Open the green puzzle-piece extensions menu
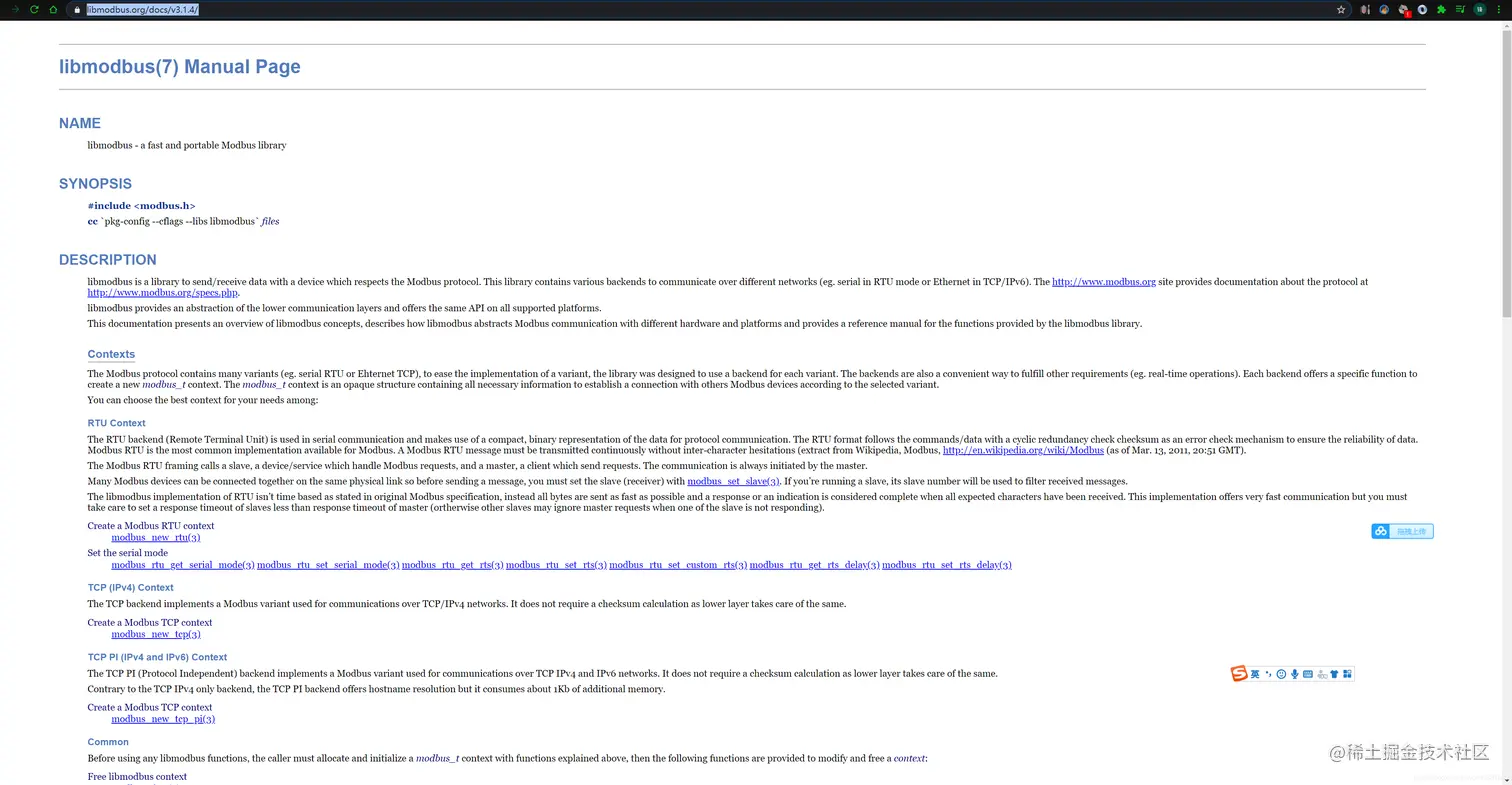1512x785 pixels. [1441, 9]
